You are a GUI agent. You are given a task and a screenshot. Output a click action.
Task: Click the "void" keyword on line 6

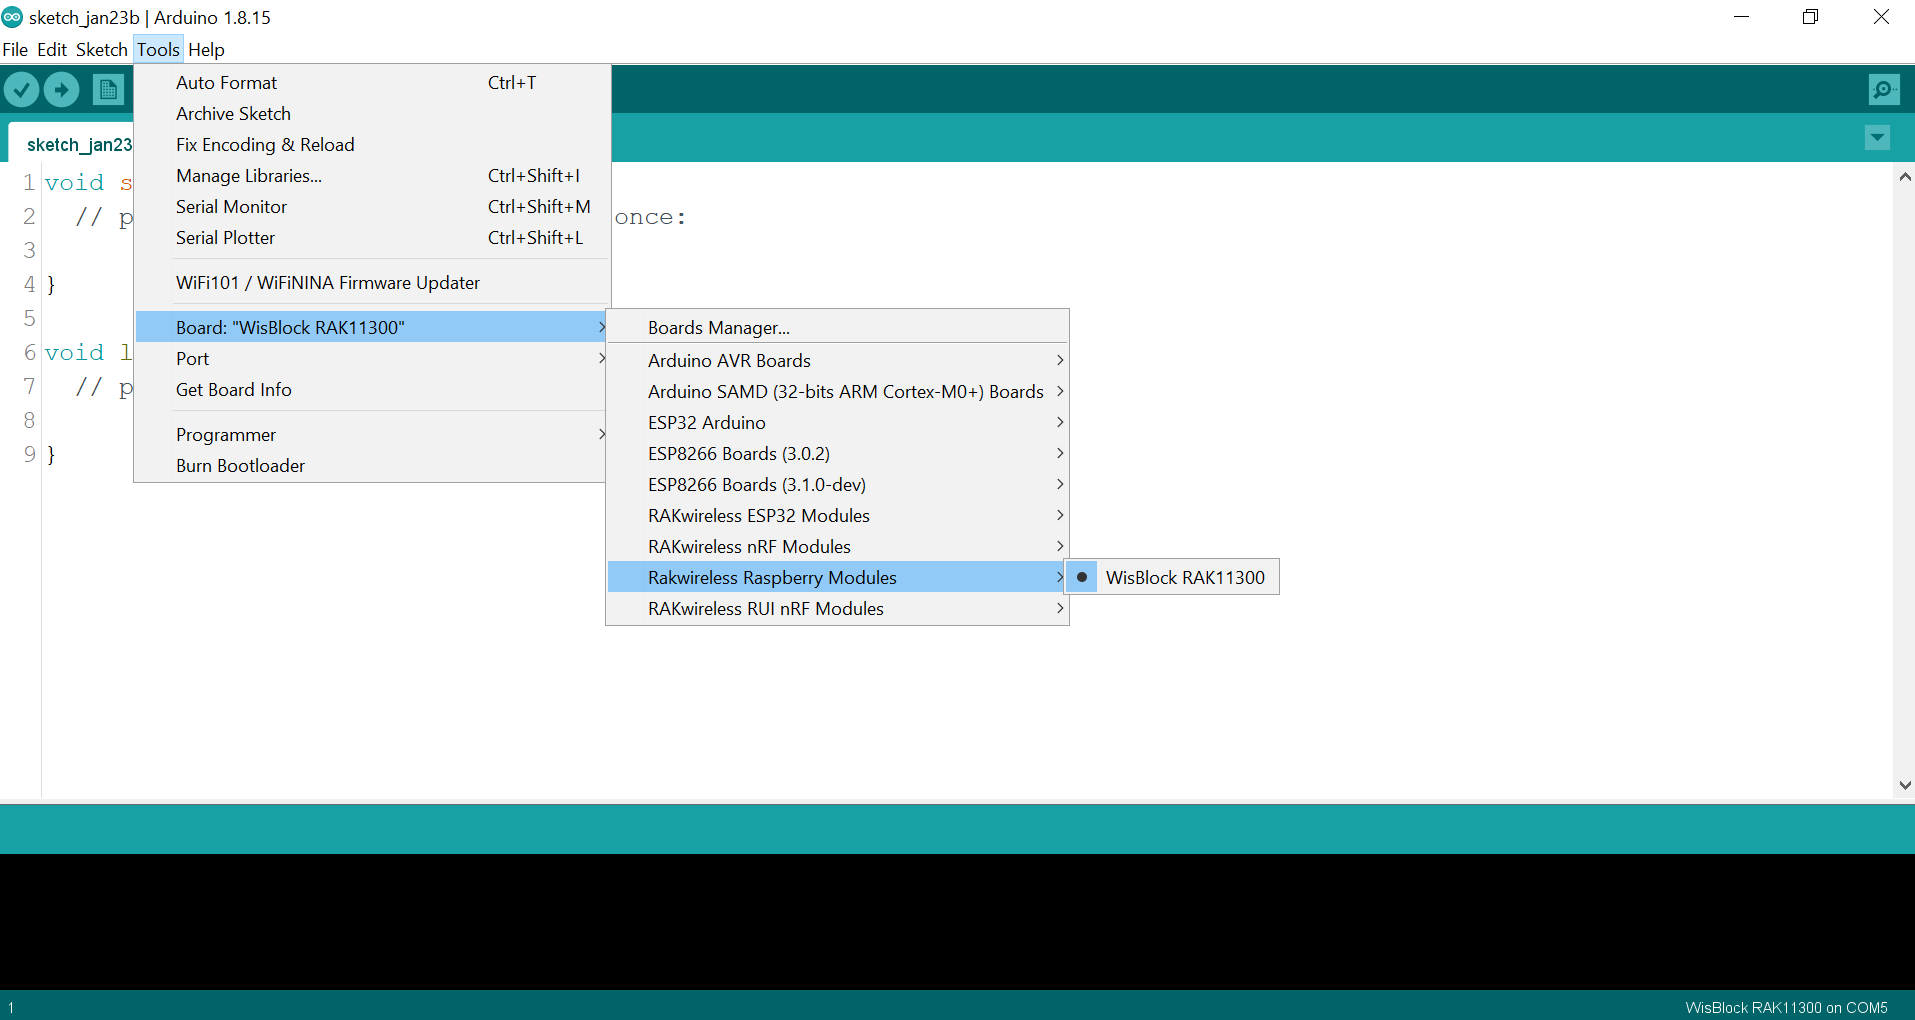(x=74, y=353)
